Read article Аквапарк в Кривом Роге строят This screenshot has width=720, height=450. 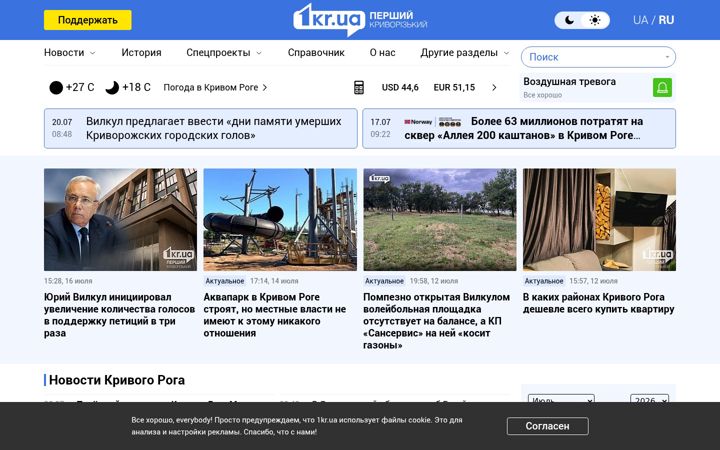point(275,315)
